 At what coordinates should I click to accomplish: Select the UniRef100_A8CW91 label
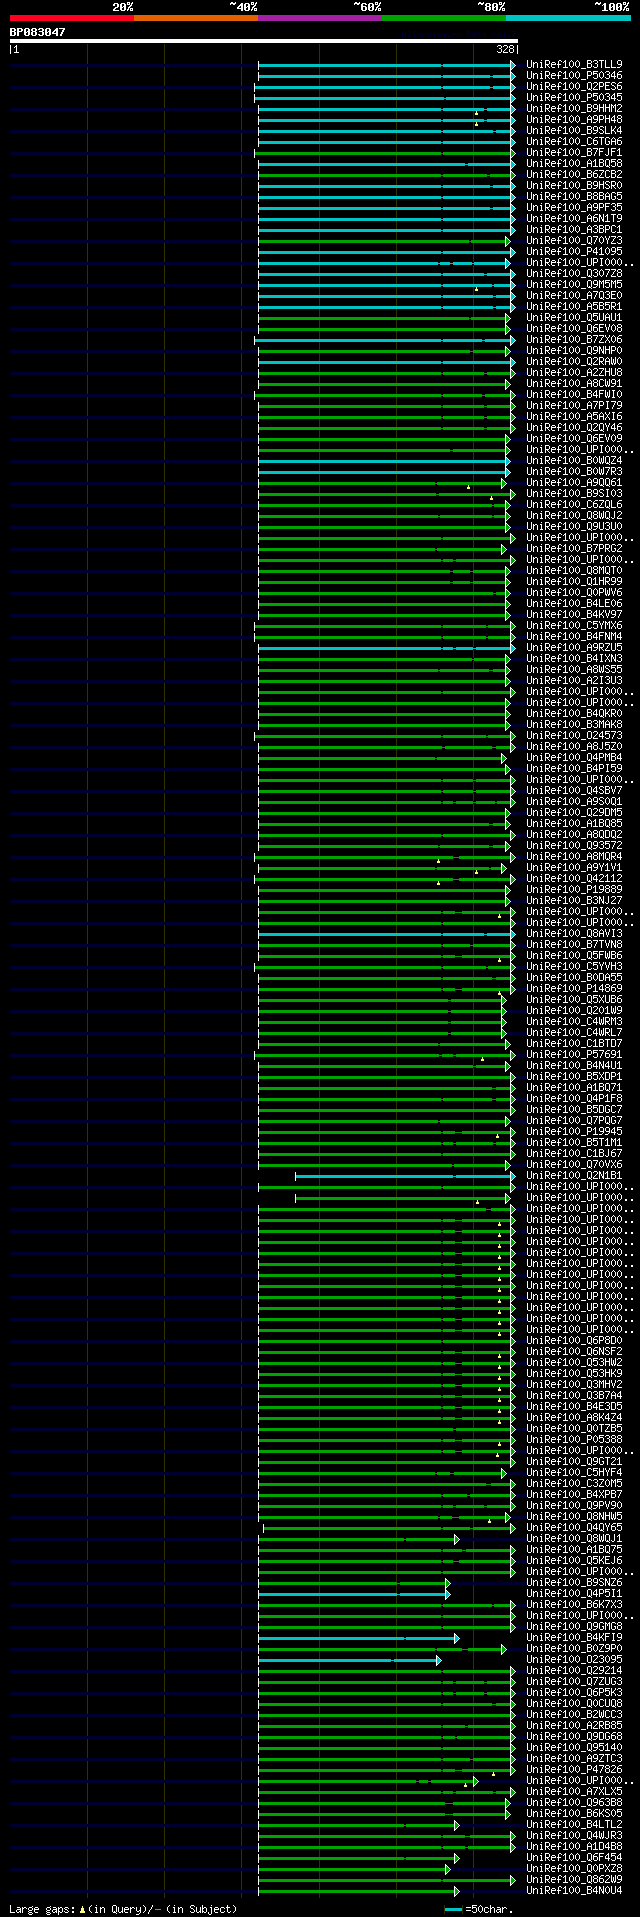click(x=574, y=383)
